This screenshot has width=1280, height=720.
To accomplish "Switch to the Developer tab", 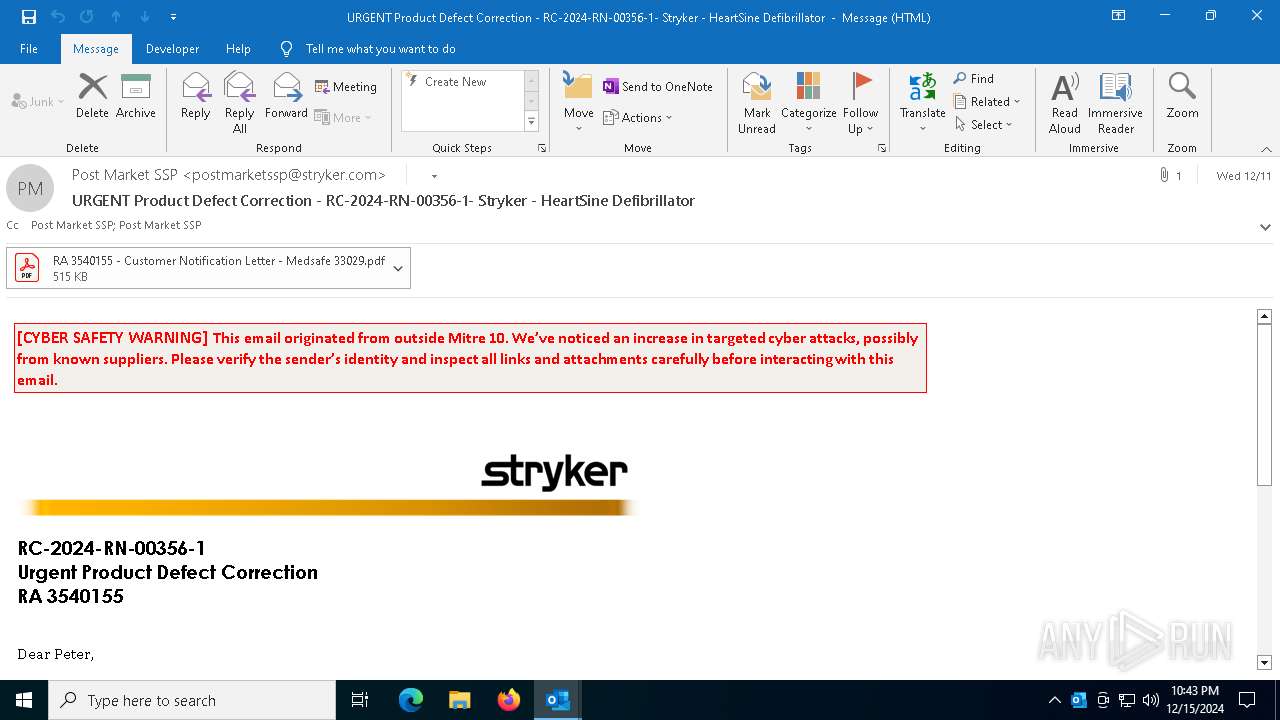I will click(x=172, y=48).
